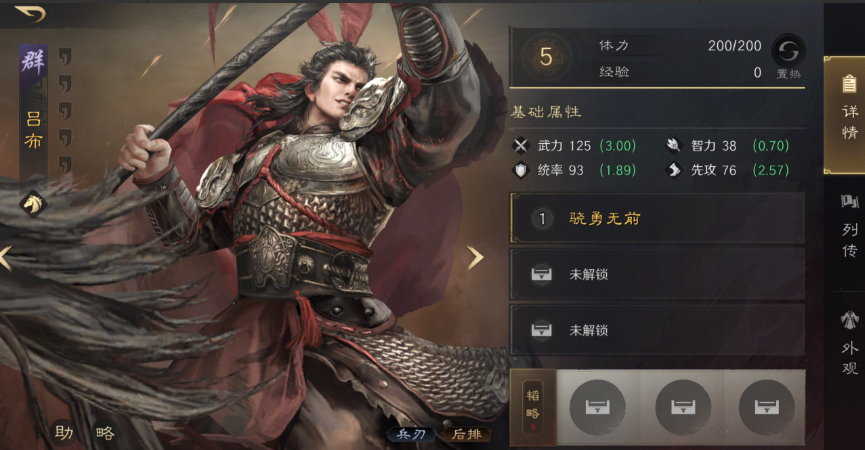Open the 骁勇无前 skill entry
Viewport: 865px width, 450px height.
tap(657, 218)
